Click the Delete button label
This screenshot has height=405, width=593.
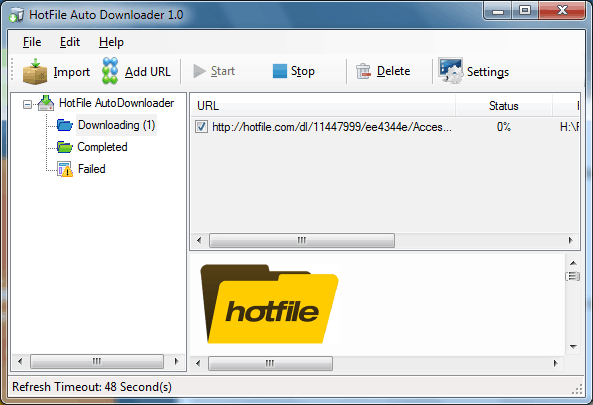[x=393, y=71]
